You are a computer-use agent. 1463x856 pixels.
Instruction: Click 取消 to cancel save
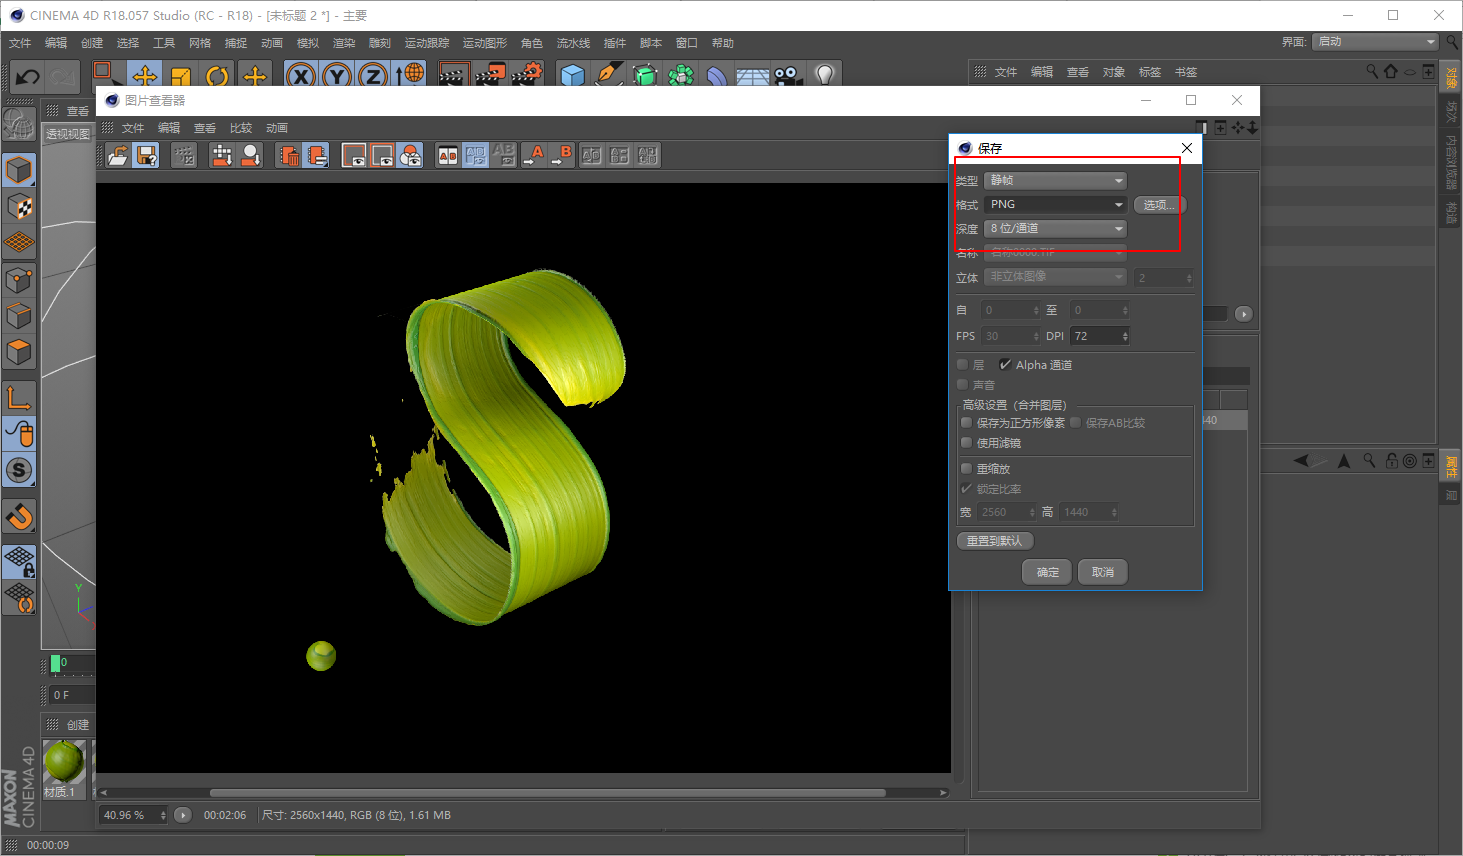pyautogui.click(x=1103, y=572)
